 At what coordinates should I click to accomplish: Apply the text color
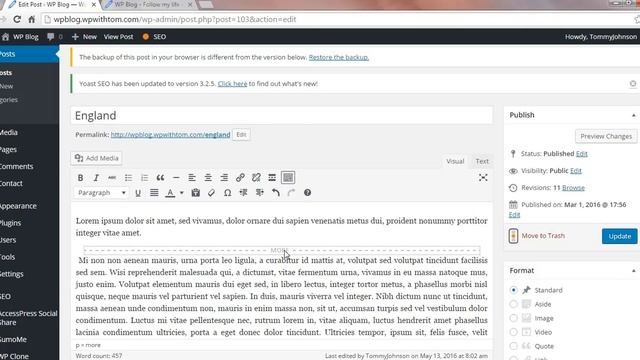point(170,193)
